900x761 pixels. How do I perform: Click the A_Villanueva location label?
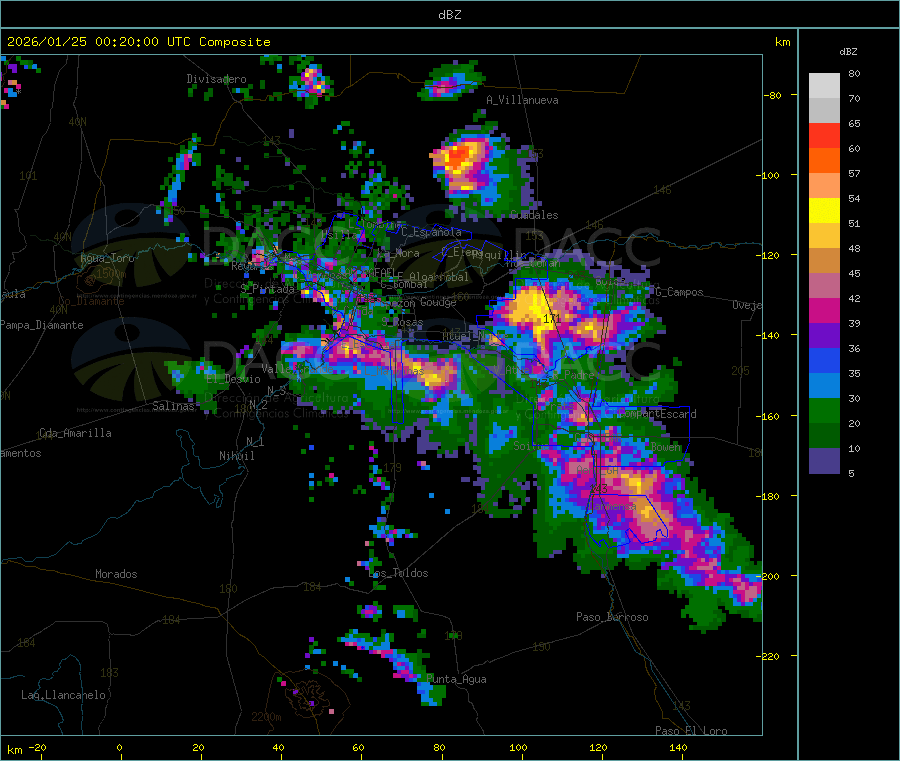coord(522,100)
